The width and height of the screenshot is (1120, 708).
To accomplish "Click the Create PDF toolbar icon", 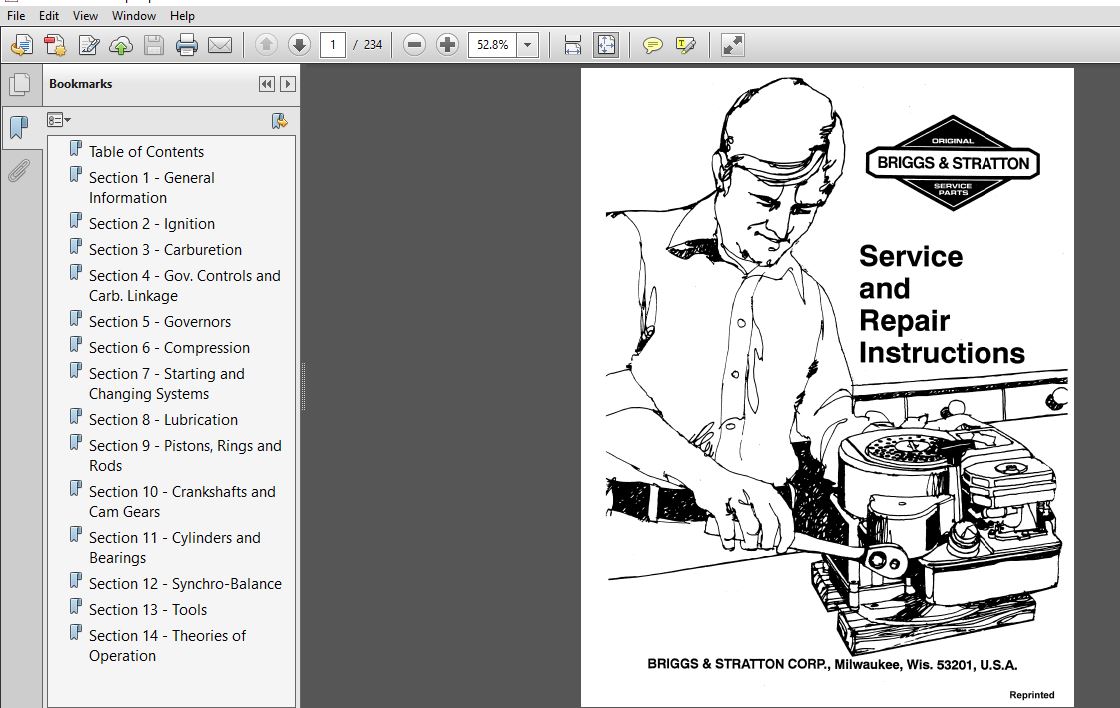I will tap(21, 45).
